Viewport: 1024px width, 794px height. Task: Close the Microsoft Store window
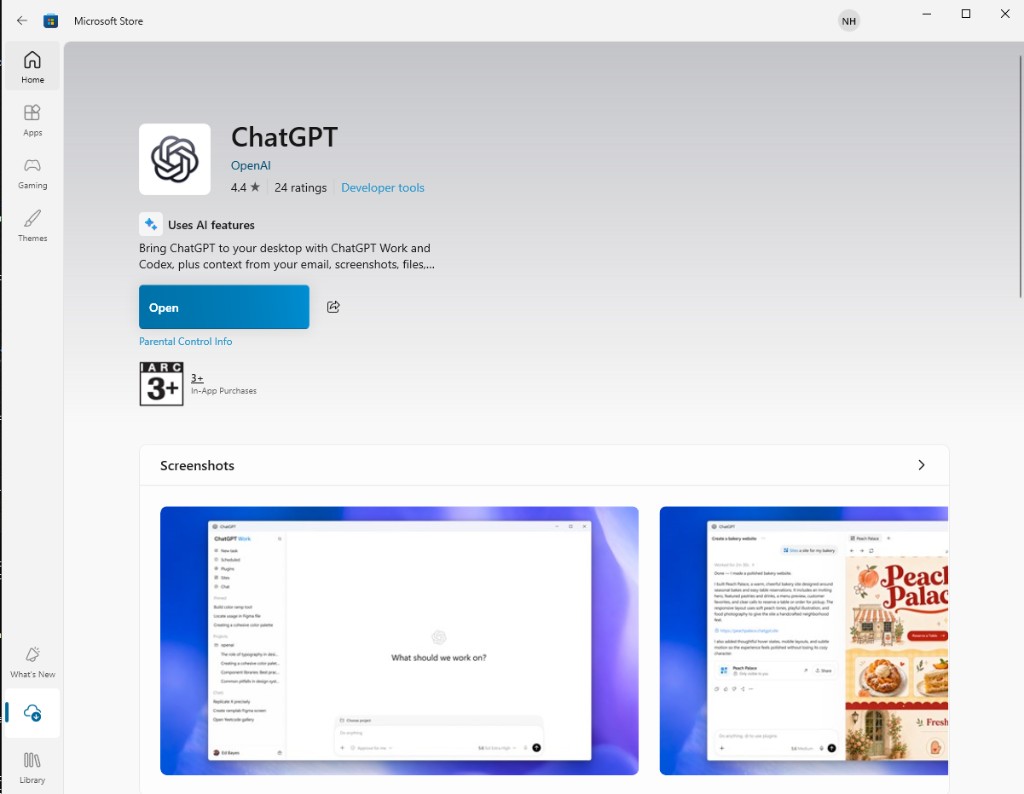point(1005,14)
